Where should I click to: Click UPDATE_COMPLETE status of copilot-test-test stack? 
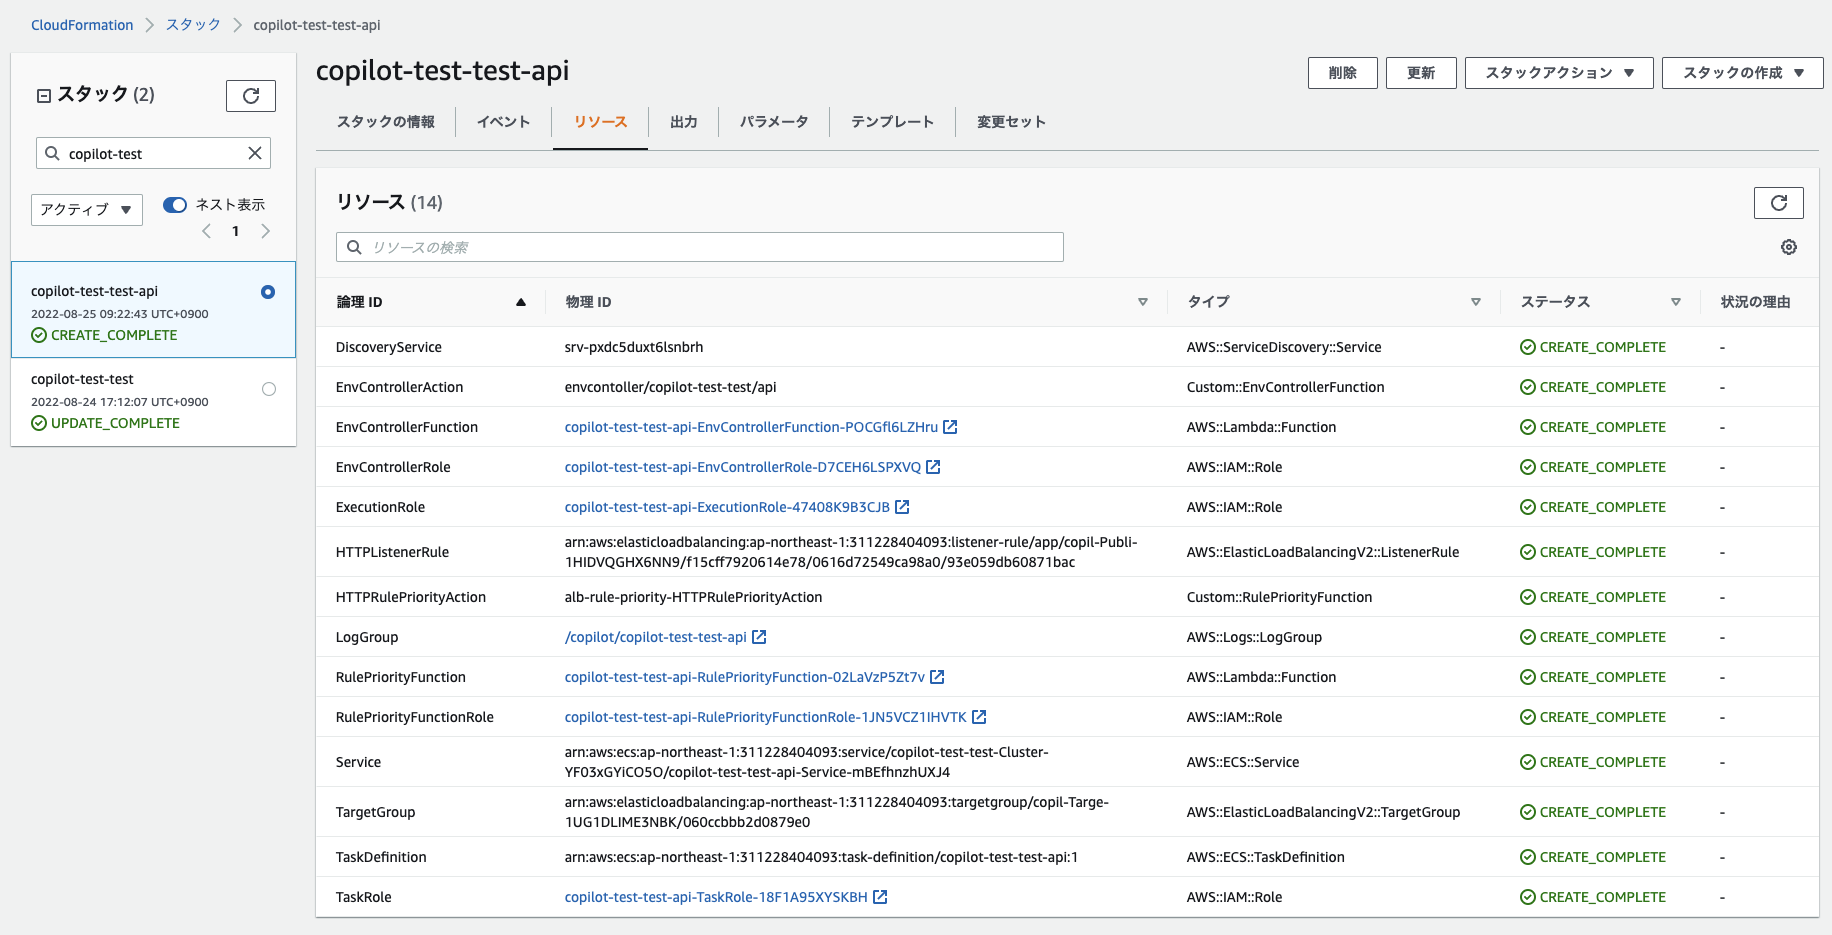click(105, 423)
